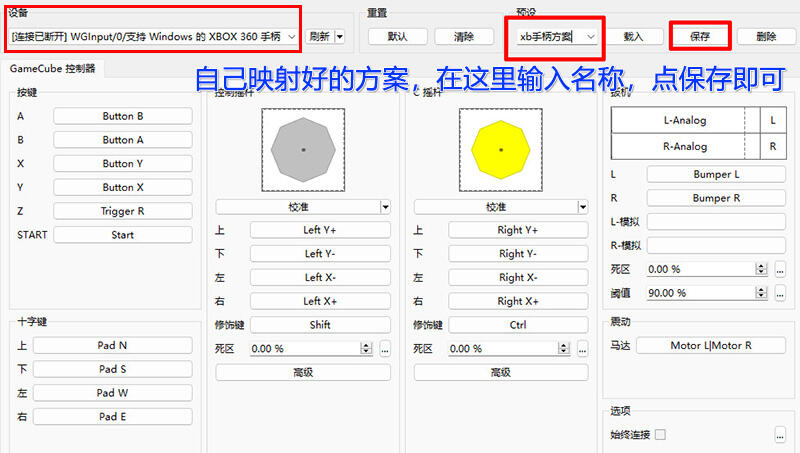Click the Right X- mapping button
The width and height of the screenshot is (800, 453).
click(518, 278)
